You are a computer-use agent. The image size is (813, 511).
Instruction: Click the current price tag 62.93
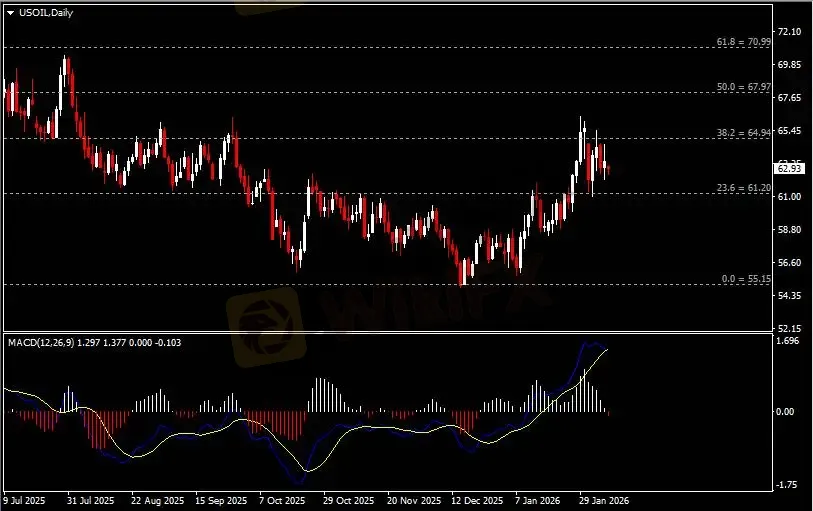coord(789,168)
